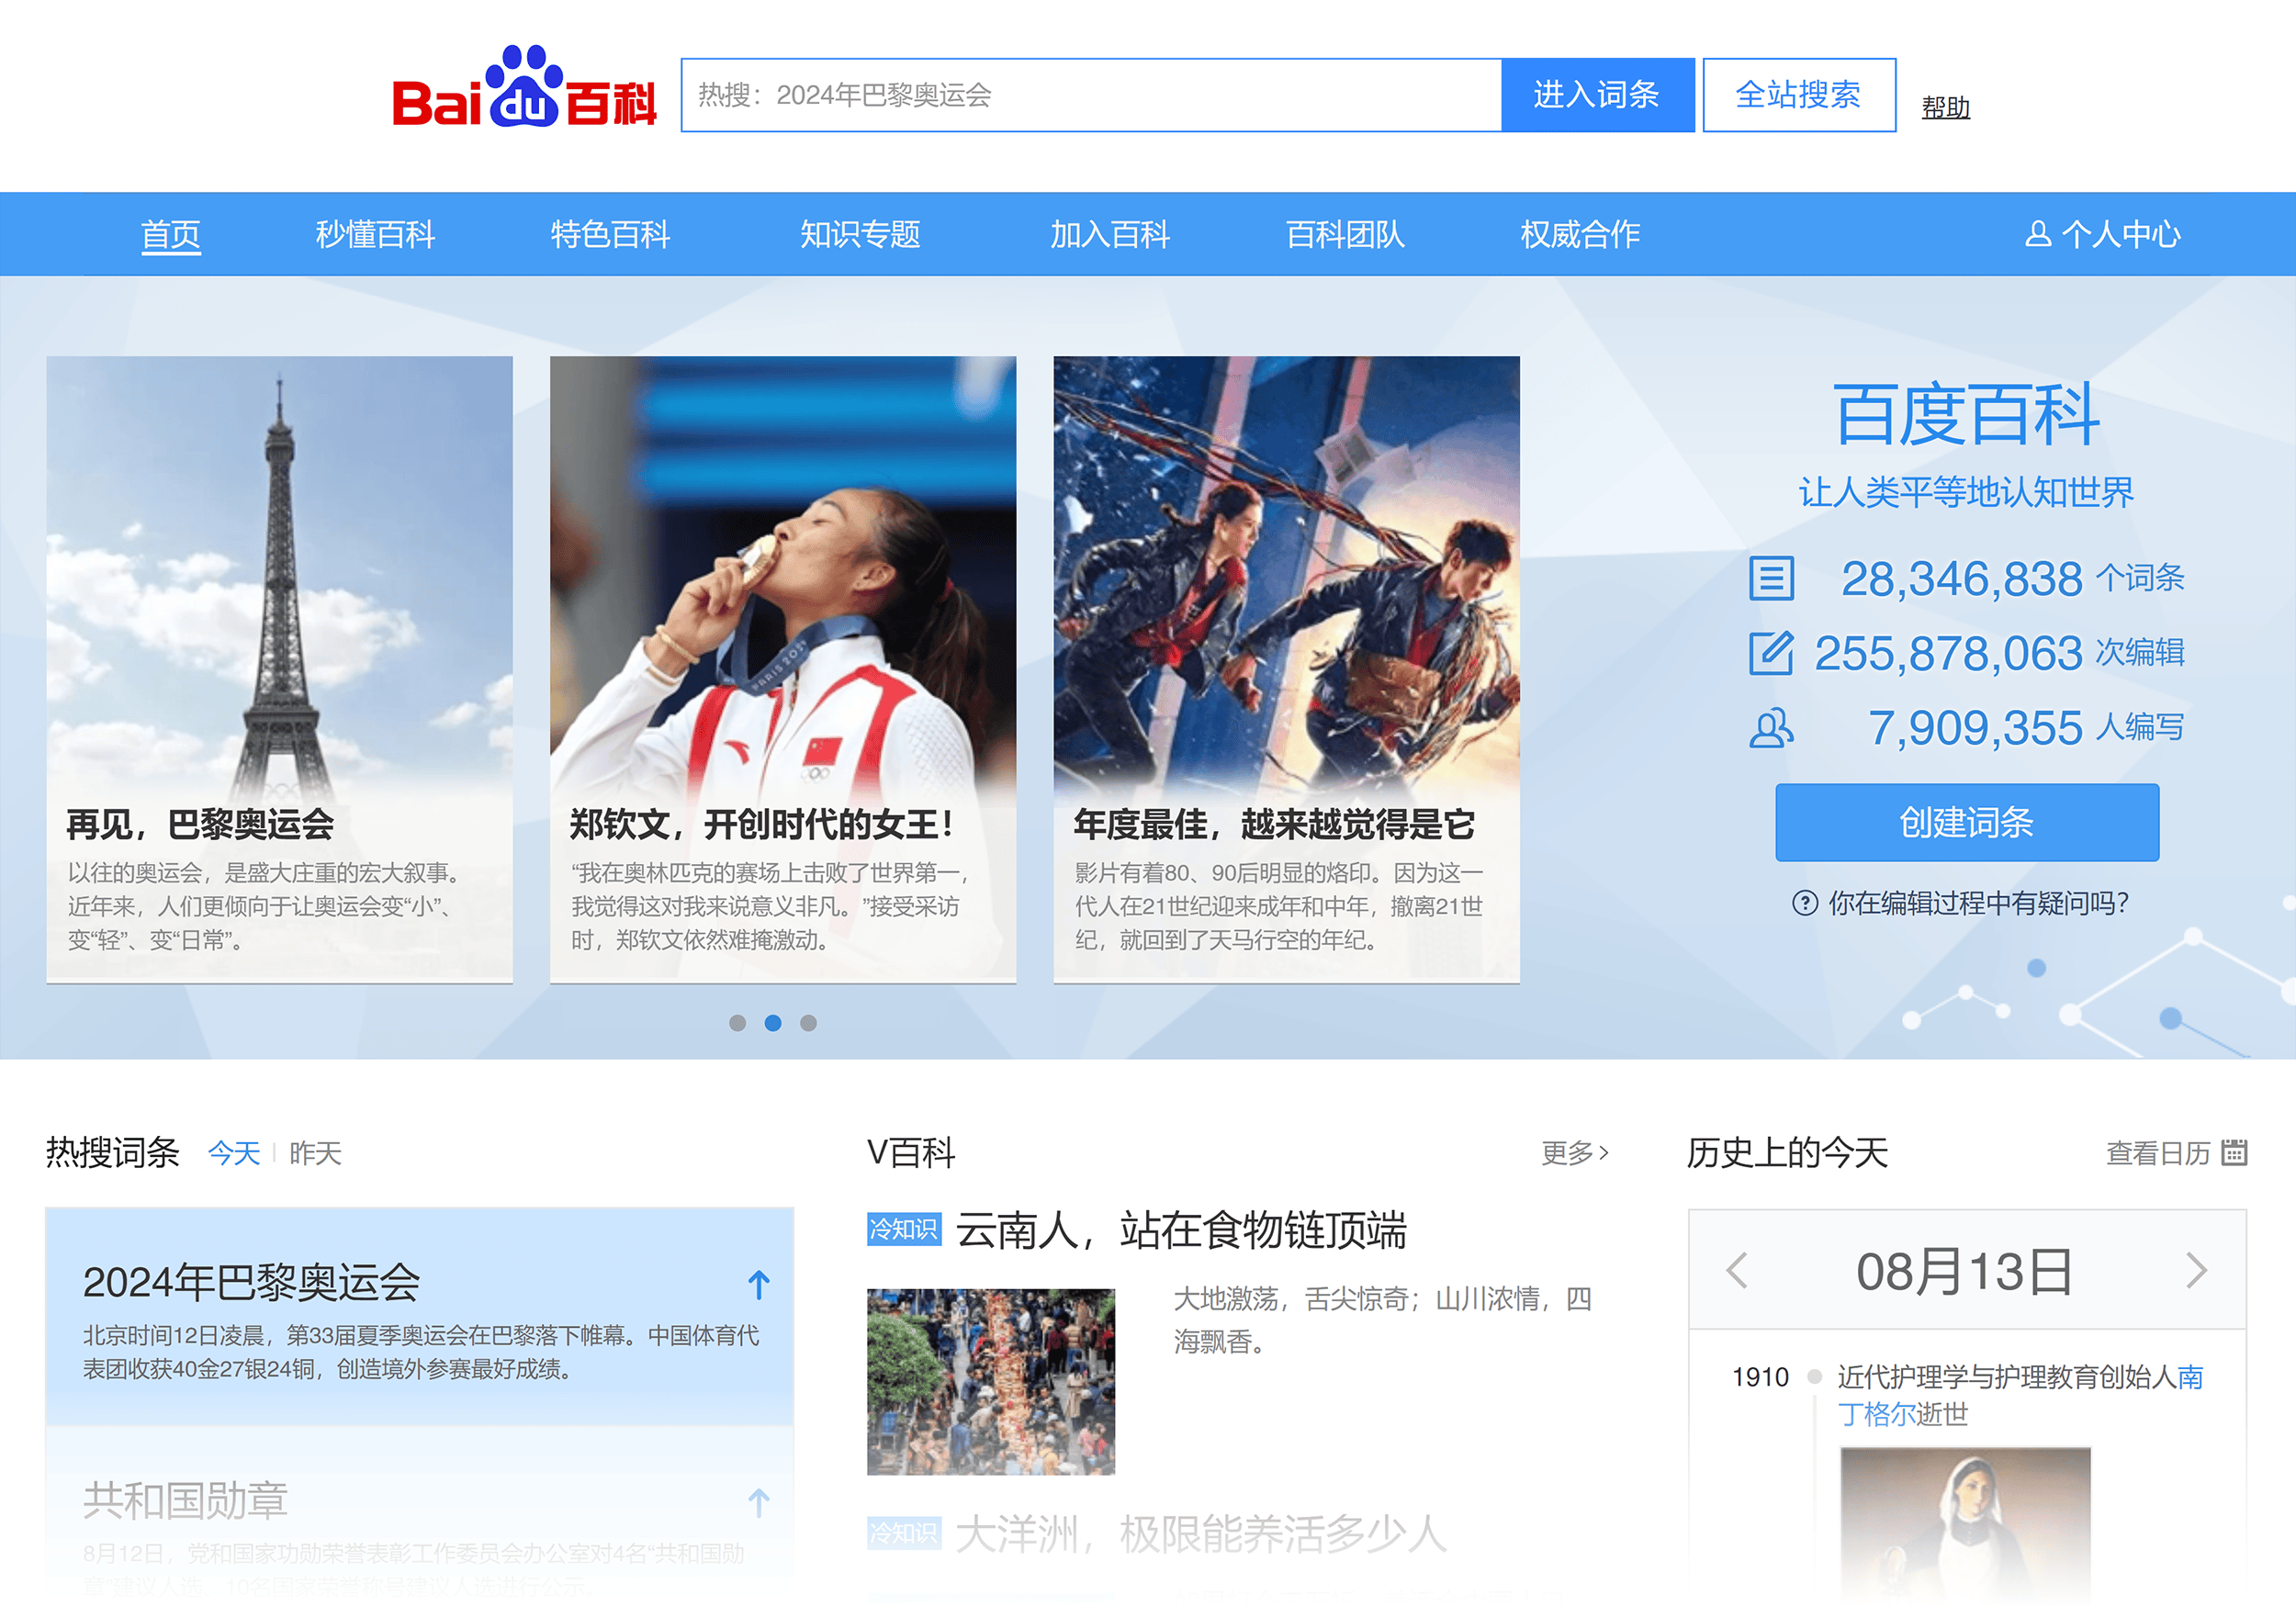Select the first carousel dot
This screenshot has height=1606, width=2296.
[x=737, y=1023]
